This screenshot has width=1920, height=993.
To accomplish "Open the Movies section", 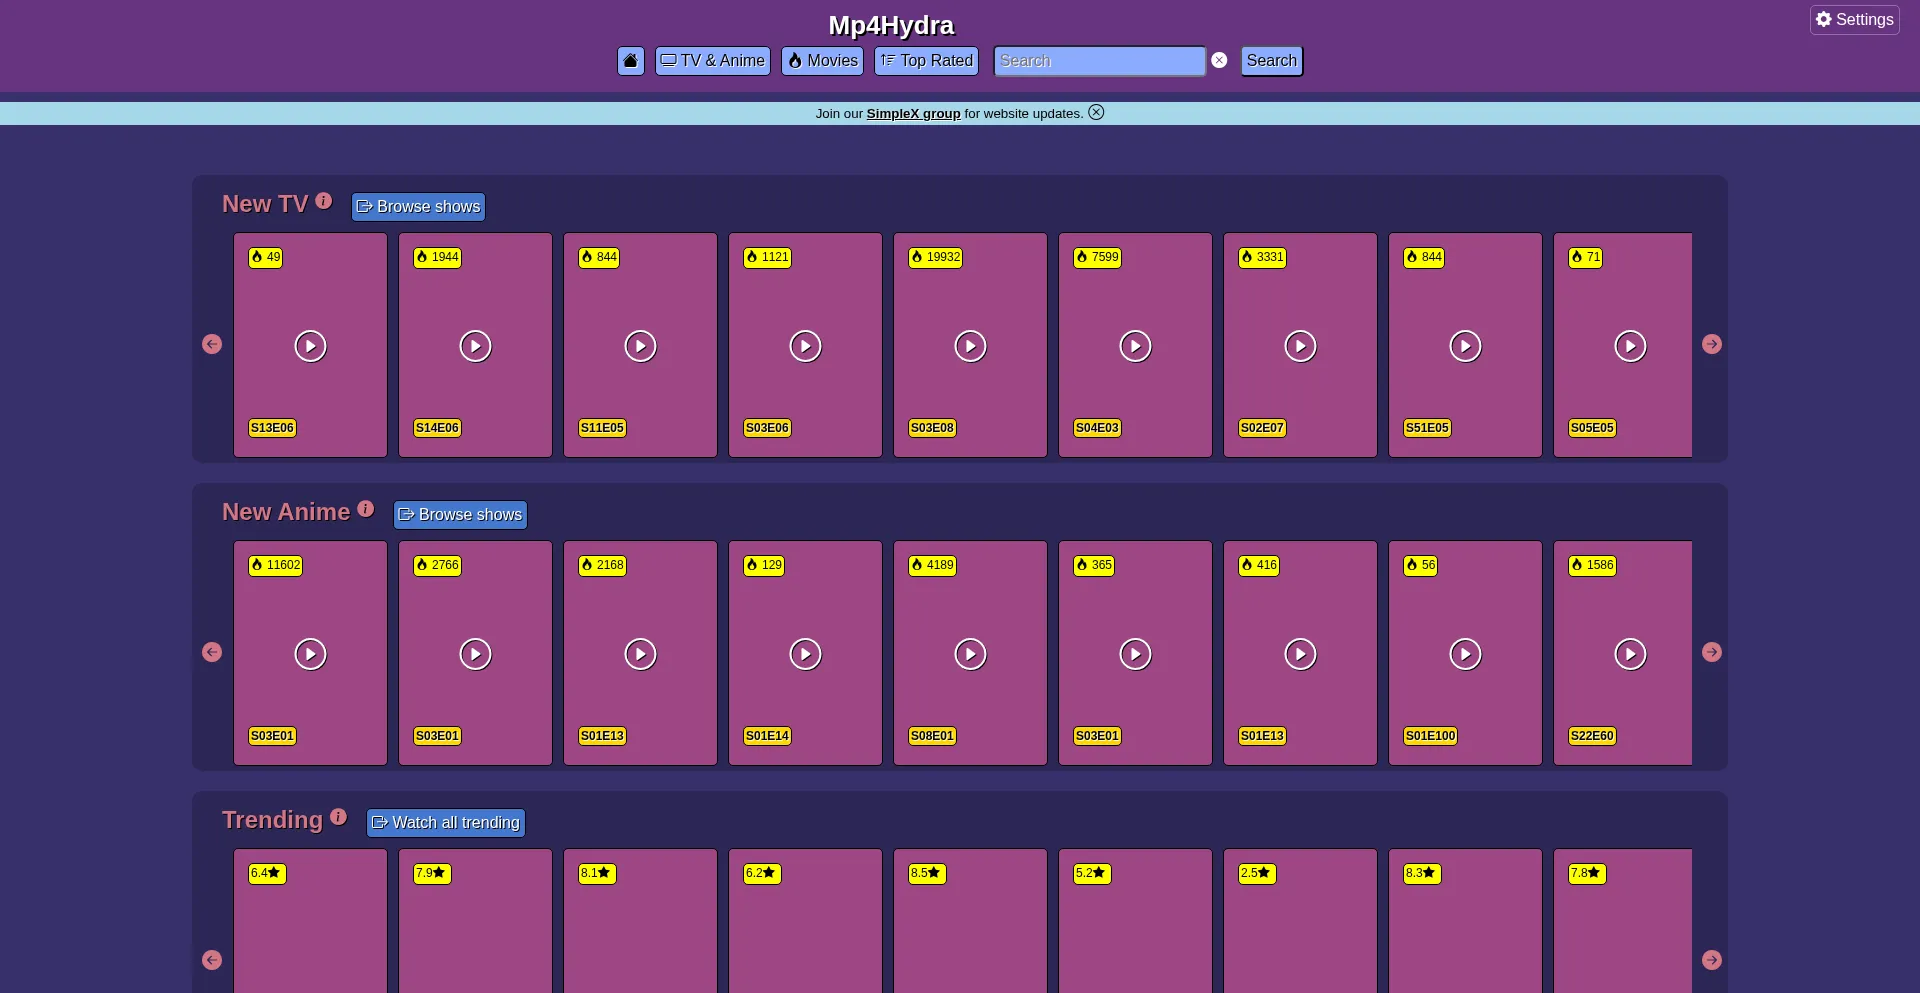I will click(x=822, y=61).
